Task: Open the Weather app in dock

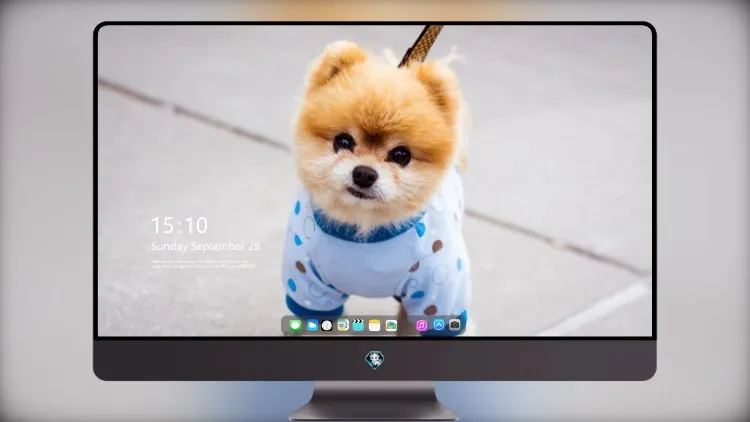Action: [312, 325]
